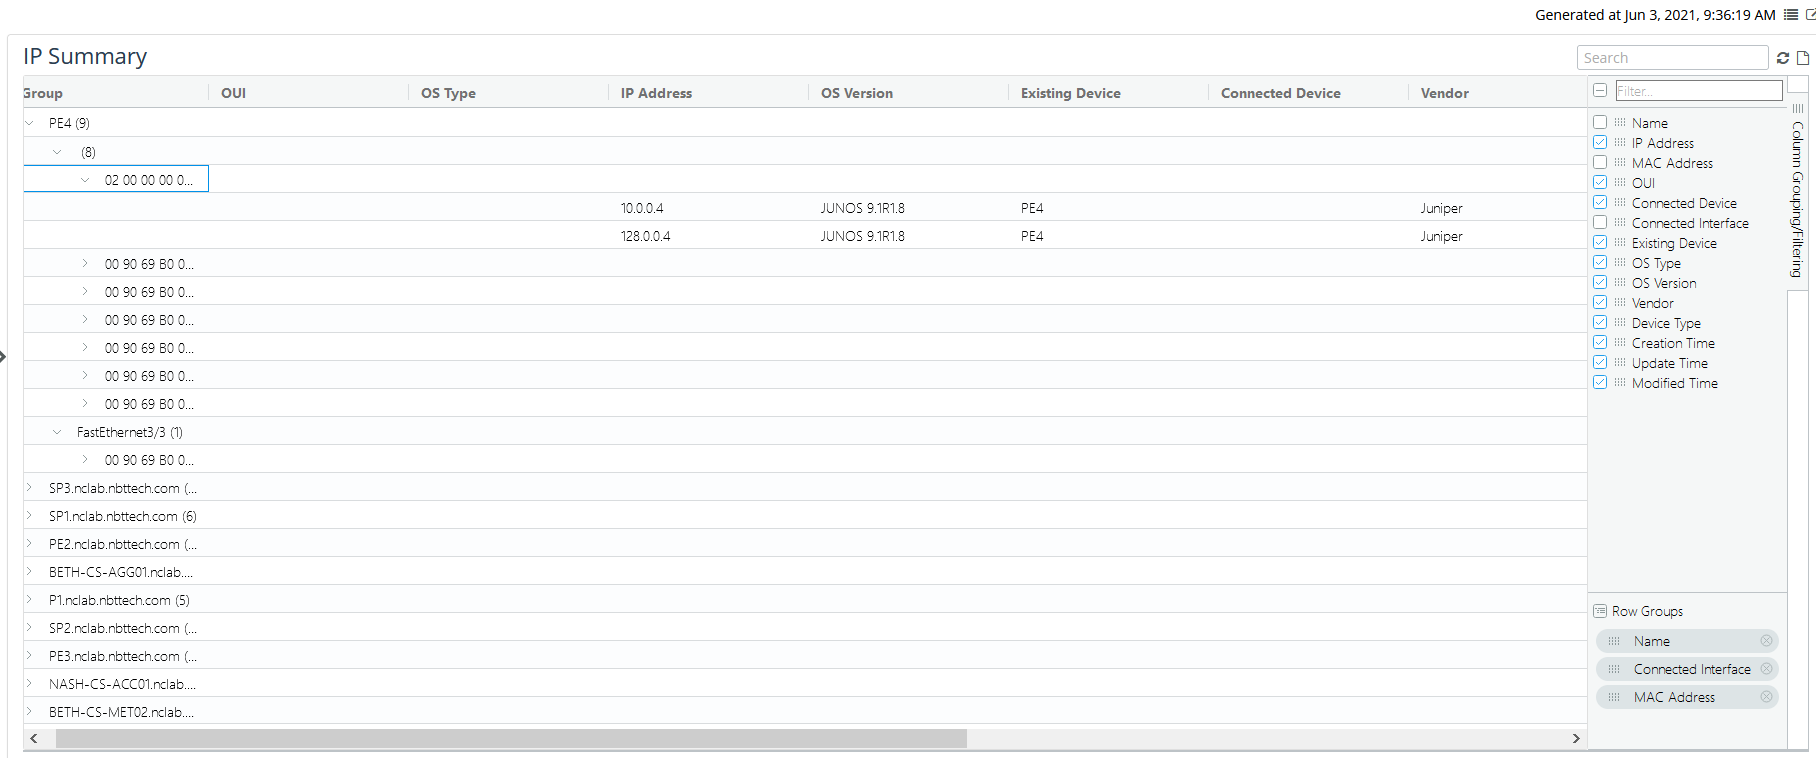Image resolution: width=1816 pixels, height=758 pixels.
Task: Click the horizontal scrollbar right arrow
Action: [x=1576, y=738]
